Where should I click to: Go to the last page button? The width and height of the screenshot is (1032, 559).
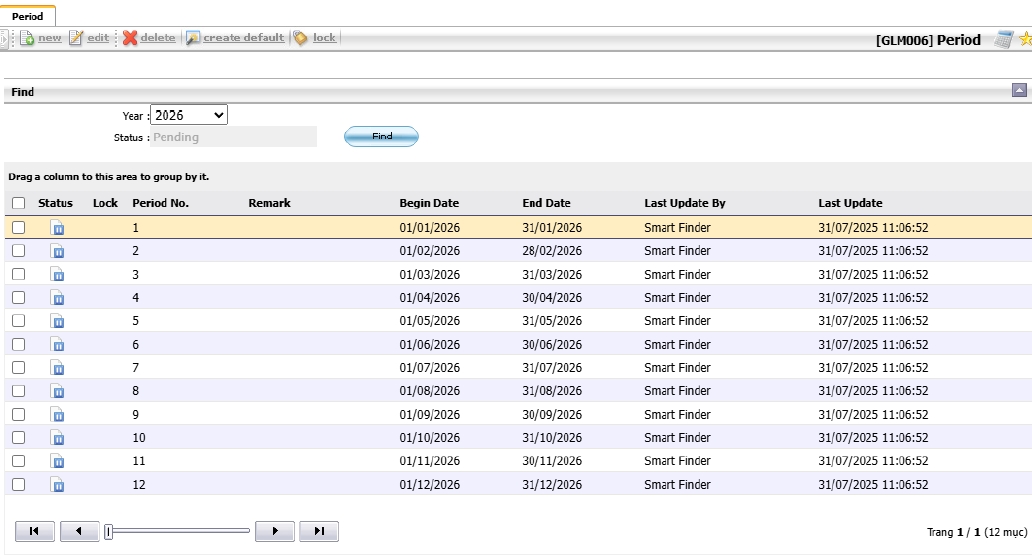pos(320,531)
